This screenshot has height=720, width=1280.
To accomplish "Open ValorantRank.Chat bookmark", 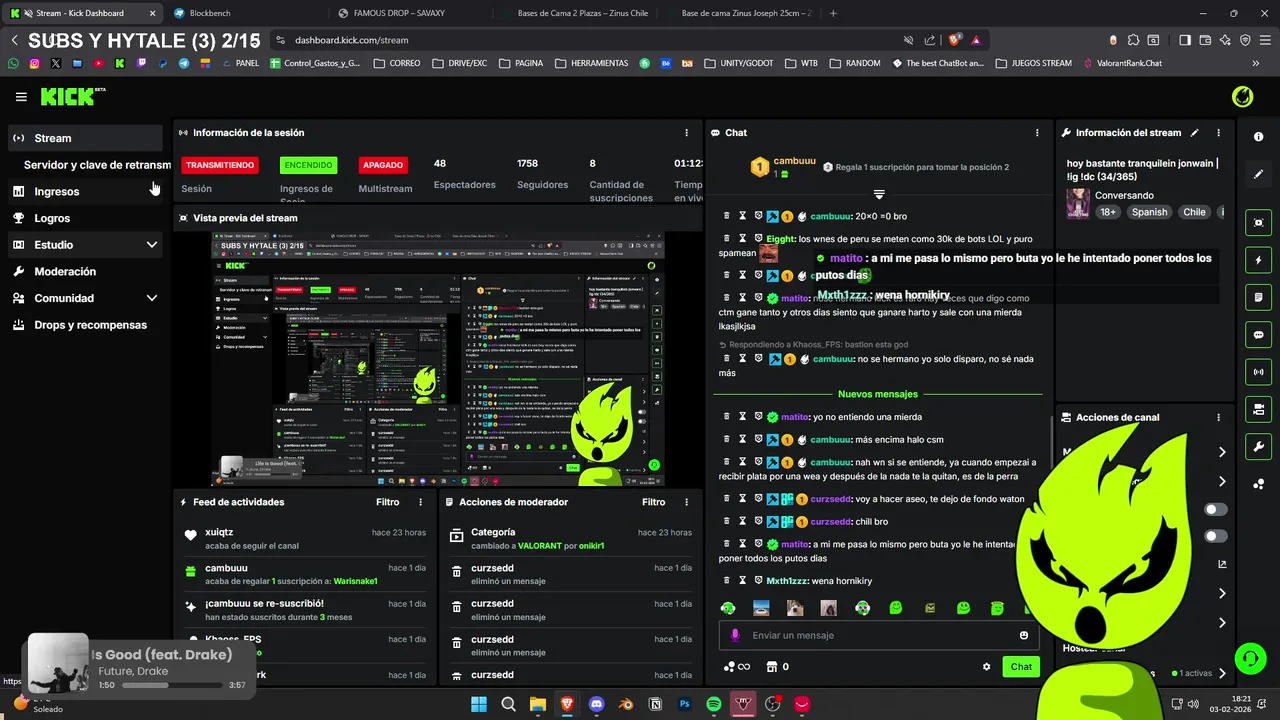I will click(x=1122, y=63).
